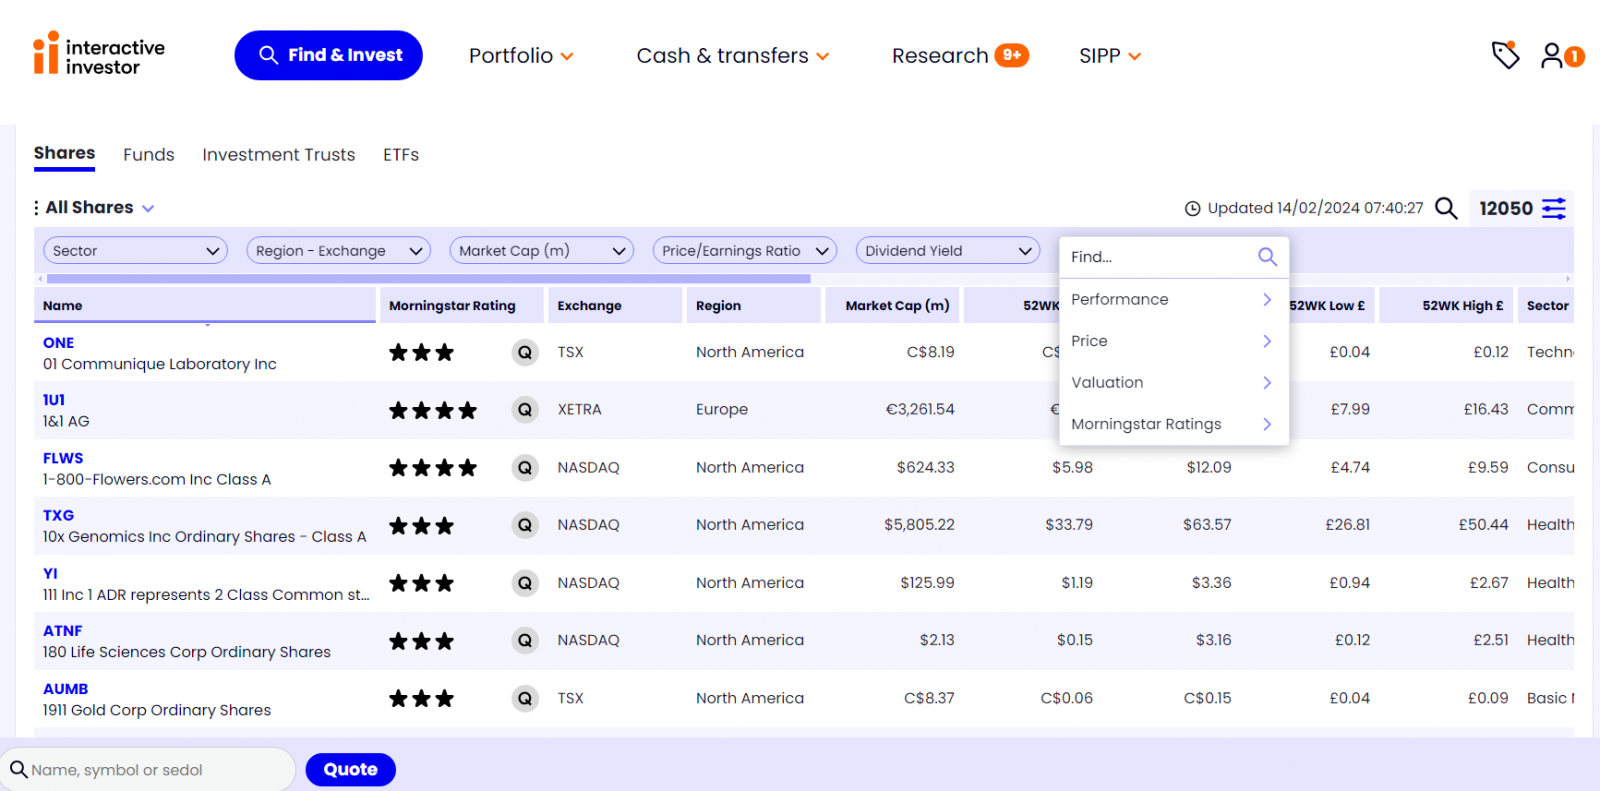Open the column filter settings icon
The height and width of the screenshot is (791, 1600).
tap(1554, 208)
